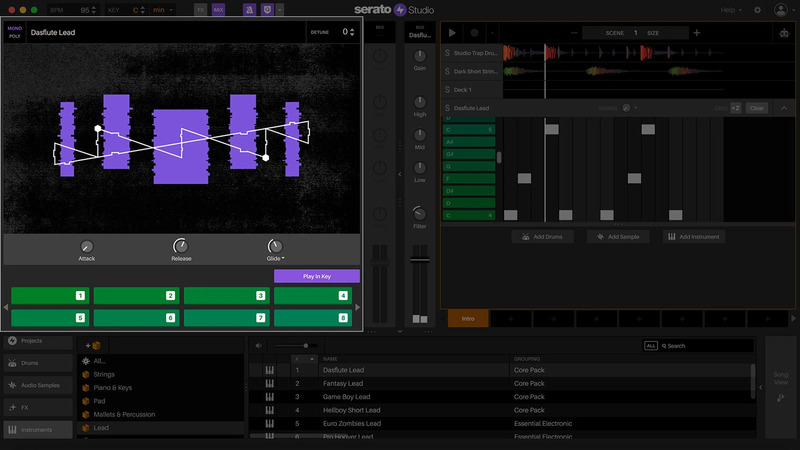Click the Release knob
This screenshot has width=800, height=450.
[180, 246]
